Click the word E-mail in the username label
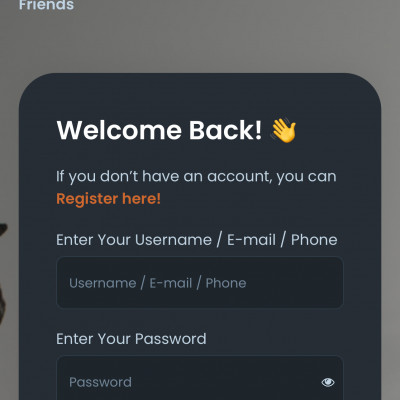 [251, 240]
